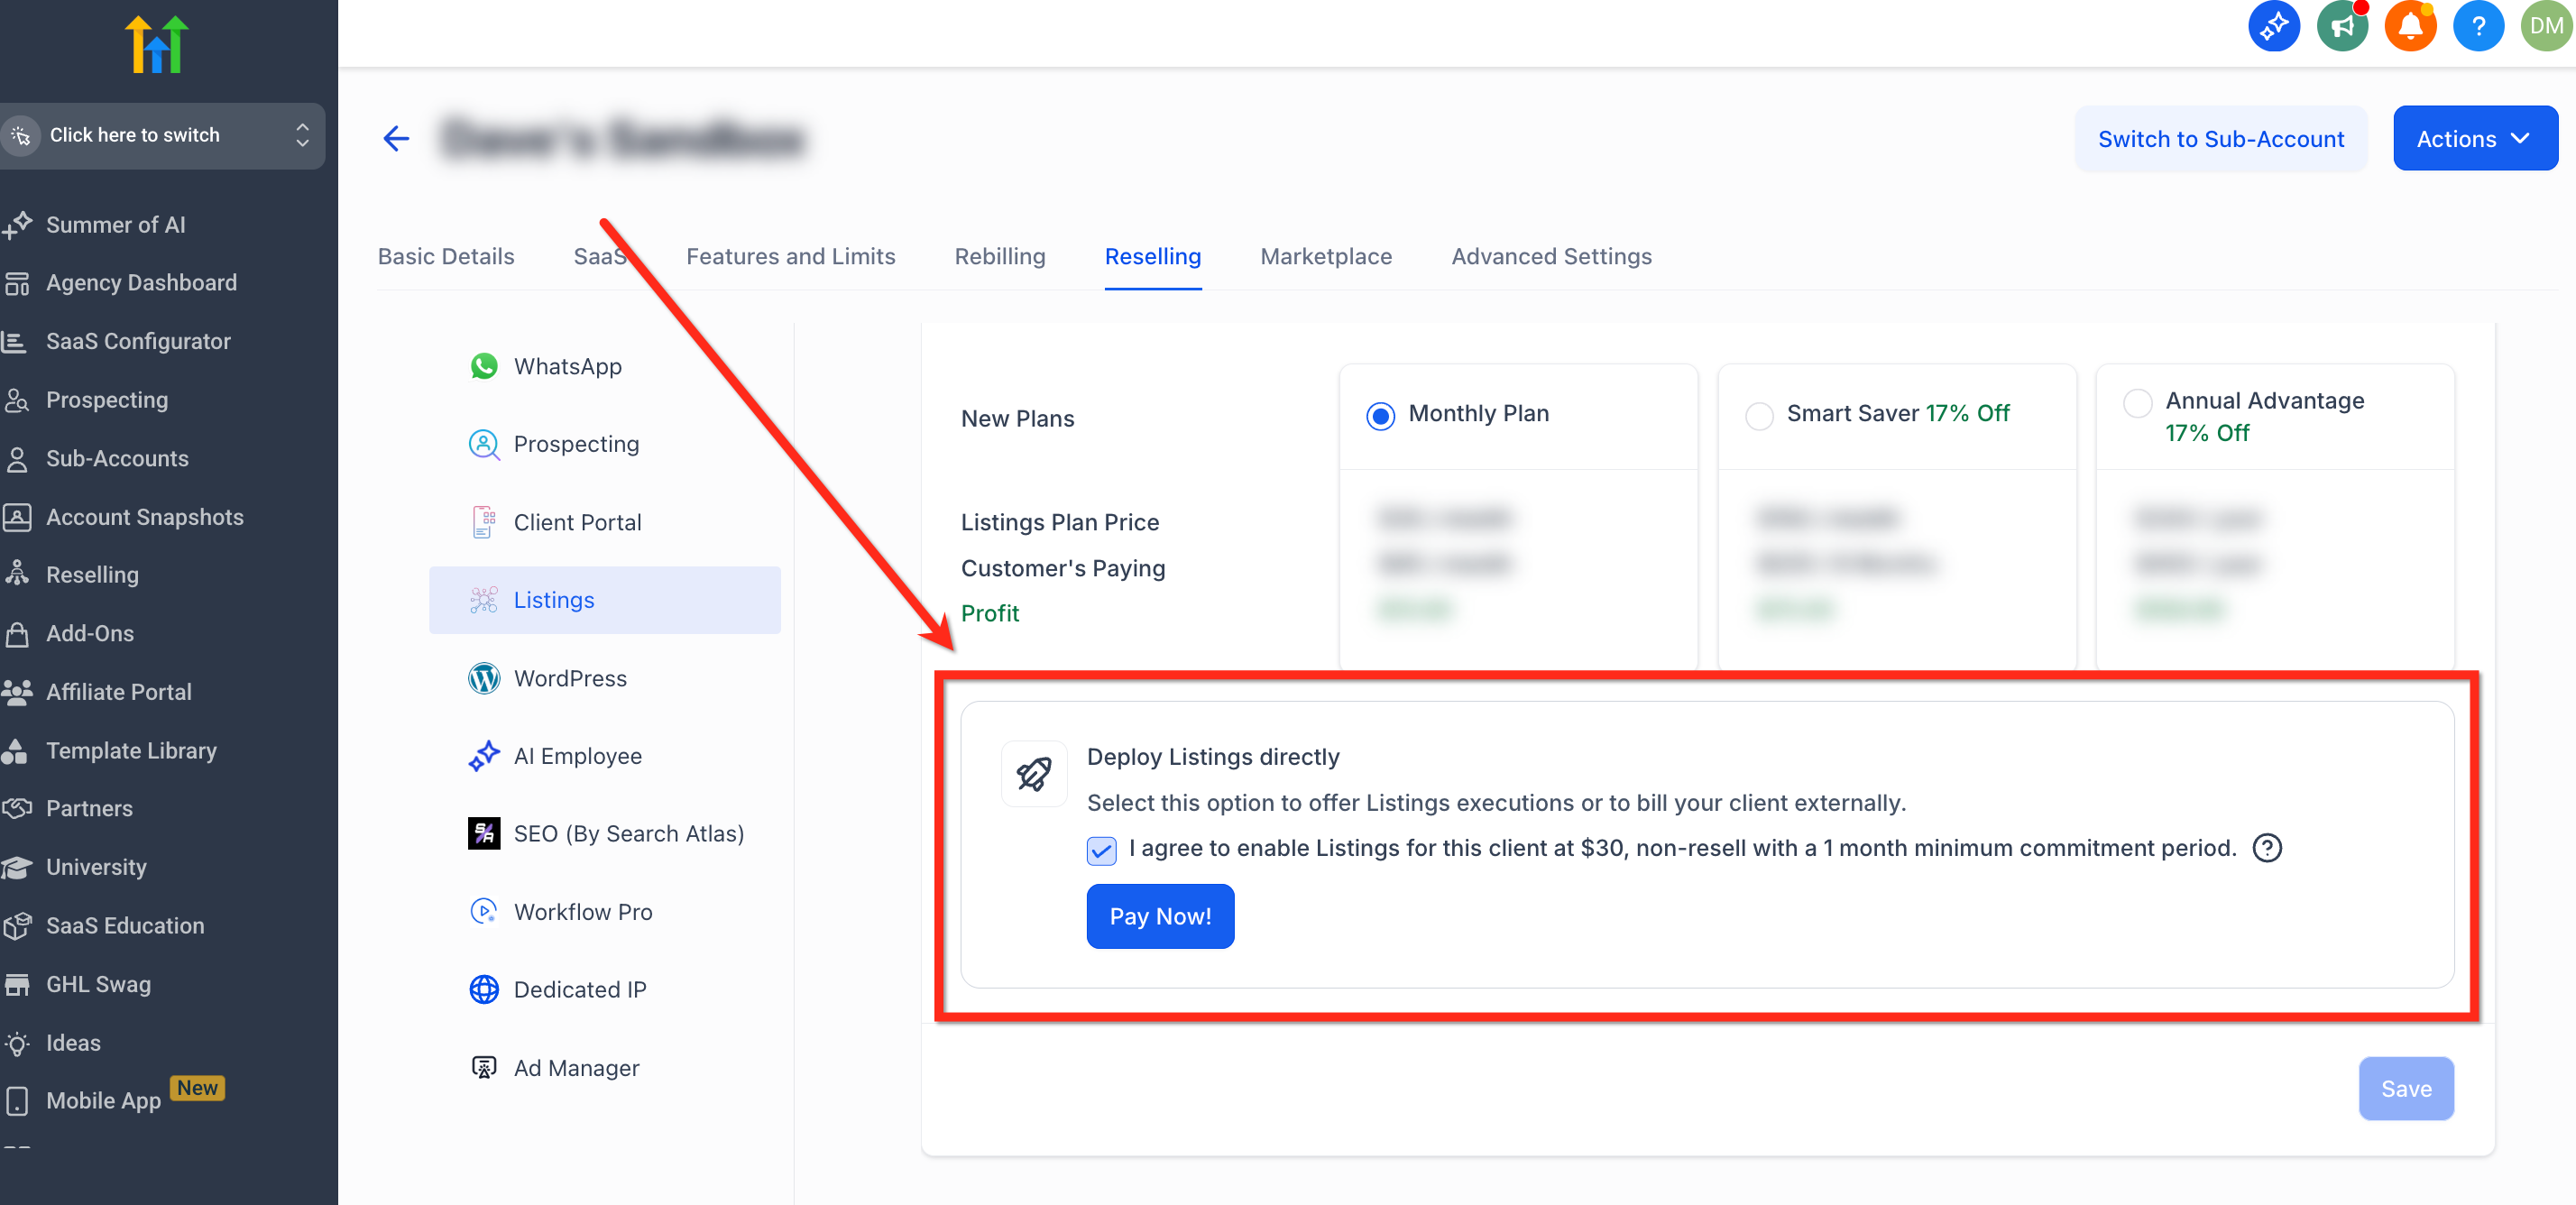Viewport: 2576px width, 1205px height.
Task: Click the commitment period info icon
Action: 2266,848
